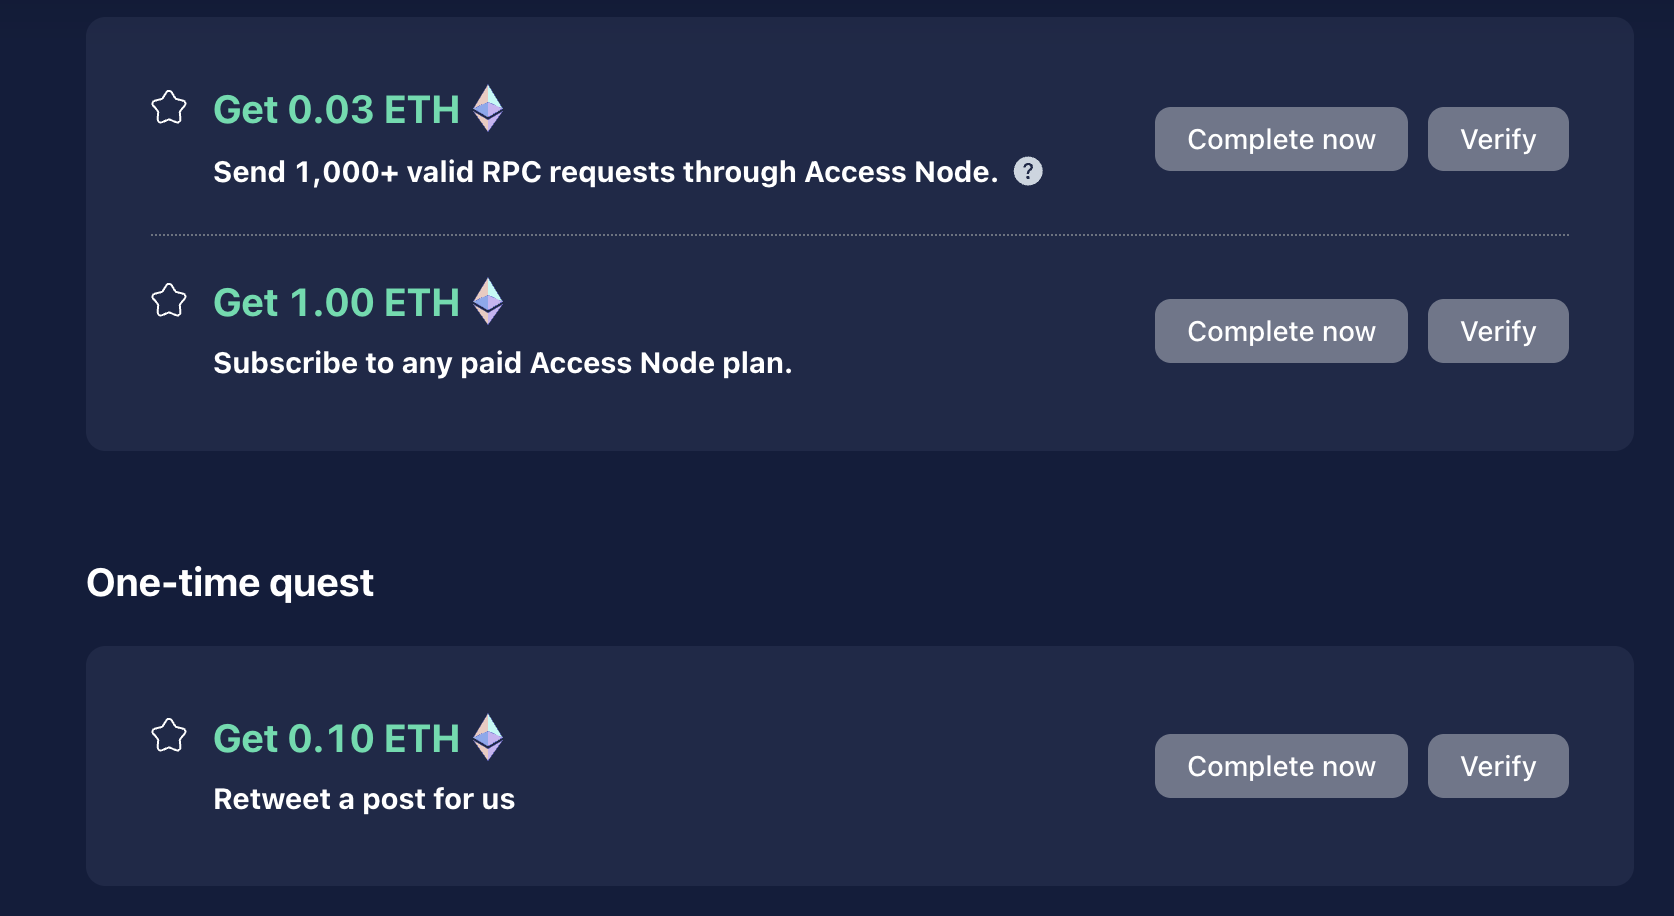Image resolution: width=1674 pixels, height=916 pixels.
Task: Click Complete now for the paid plan subscription
Action: [x=1281, y=331]
